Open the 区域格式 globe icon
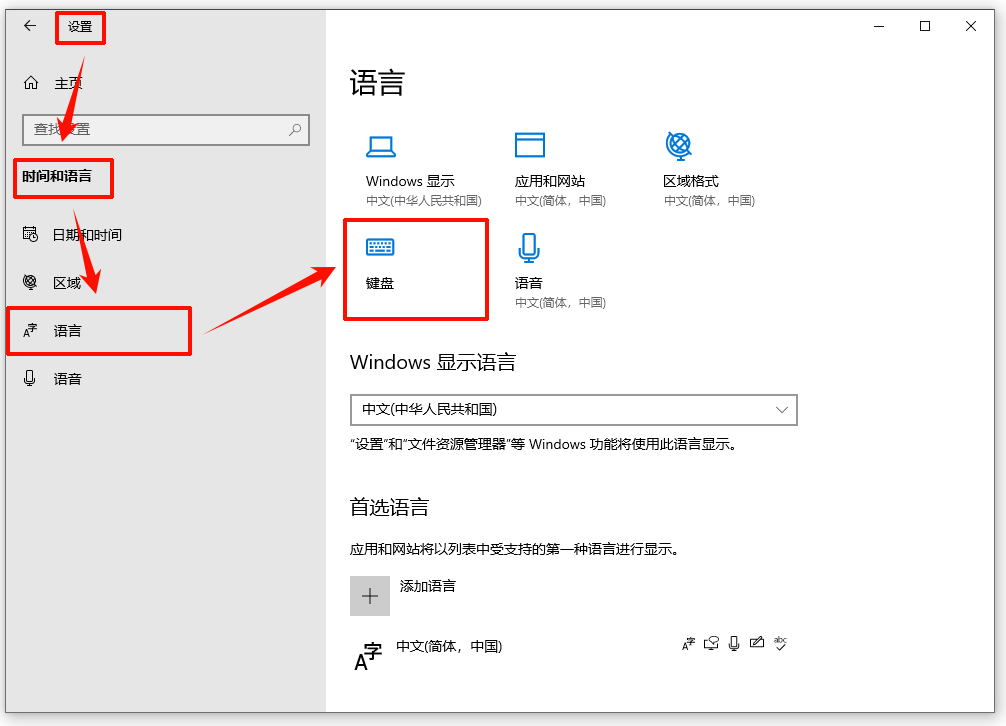 pos(678,144)
